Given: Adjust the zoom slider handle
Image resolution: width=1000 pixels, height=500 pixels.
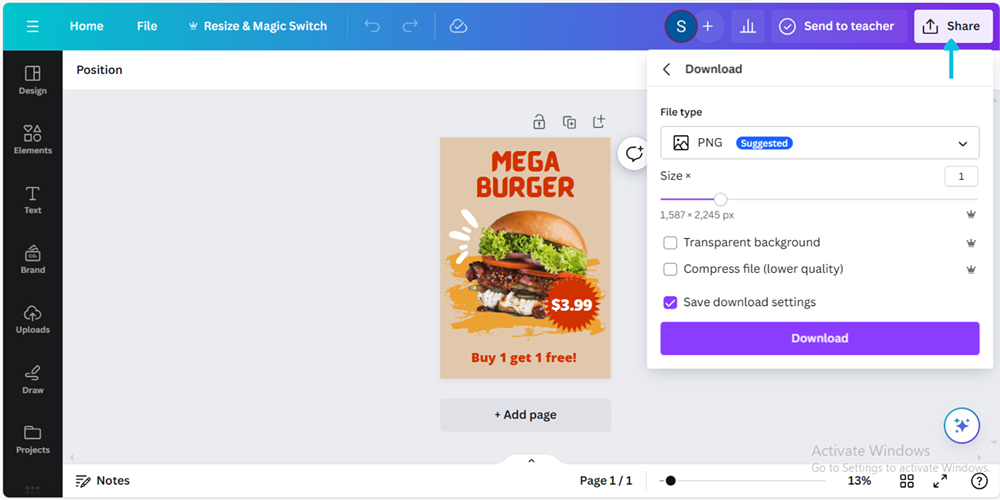Looking at the screenshot, I should tap(670, 481).
